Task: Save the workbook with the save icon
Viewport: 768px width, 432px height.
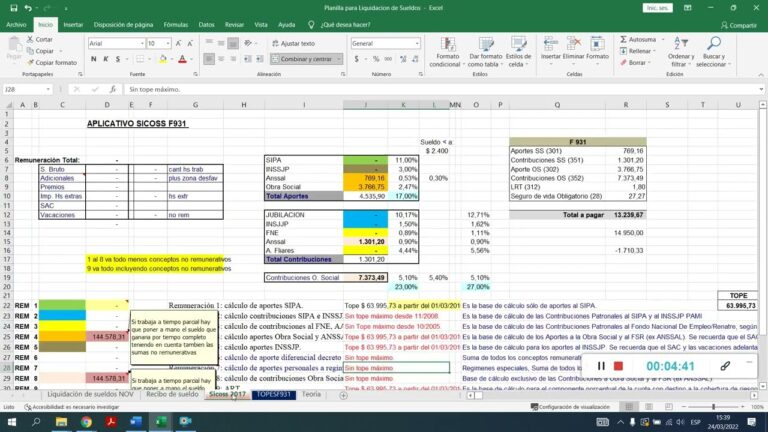Action: (14, 8)
